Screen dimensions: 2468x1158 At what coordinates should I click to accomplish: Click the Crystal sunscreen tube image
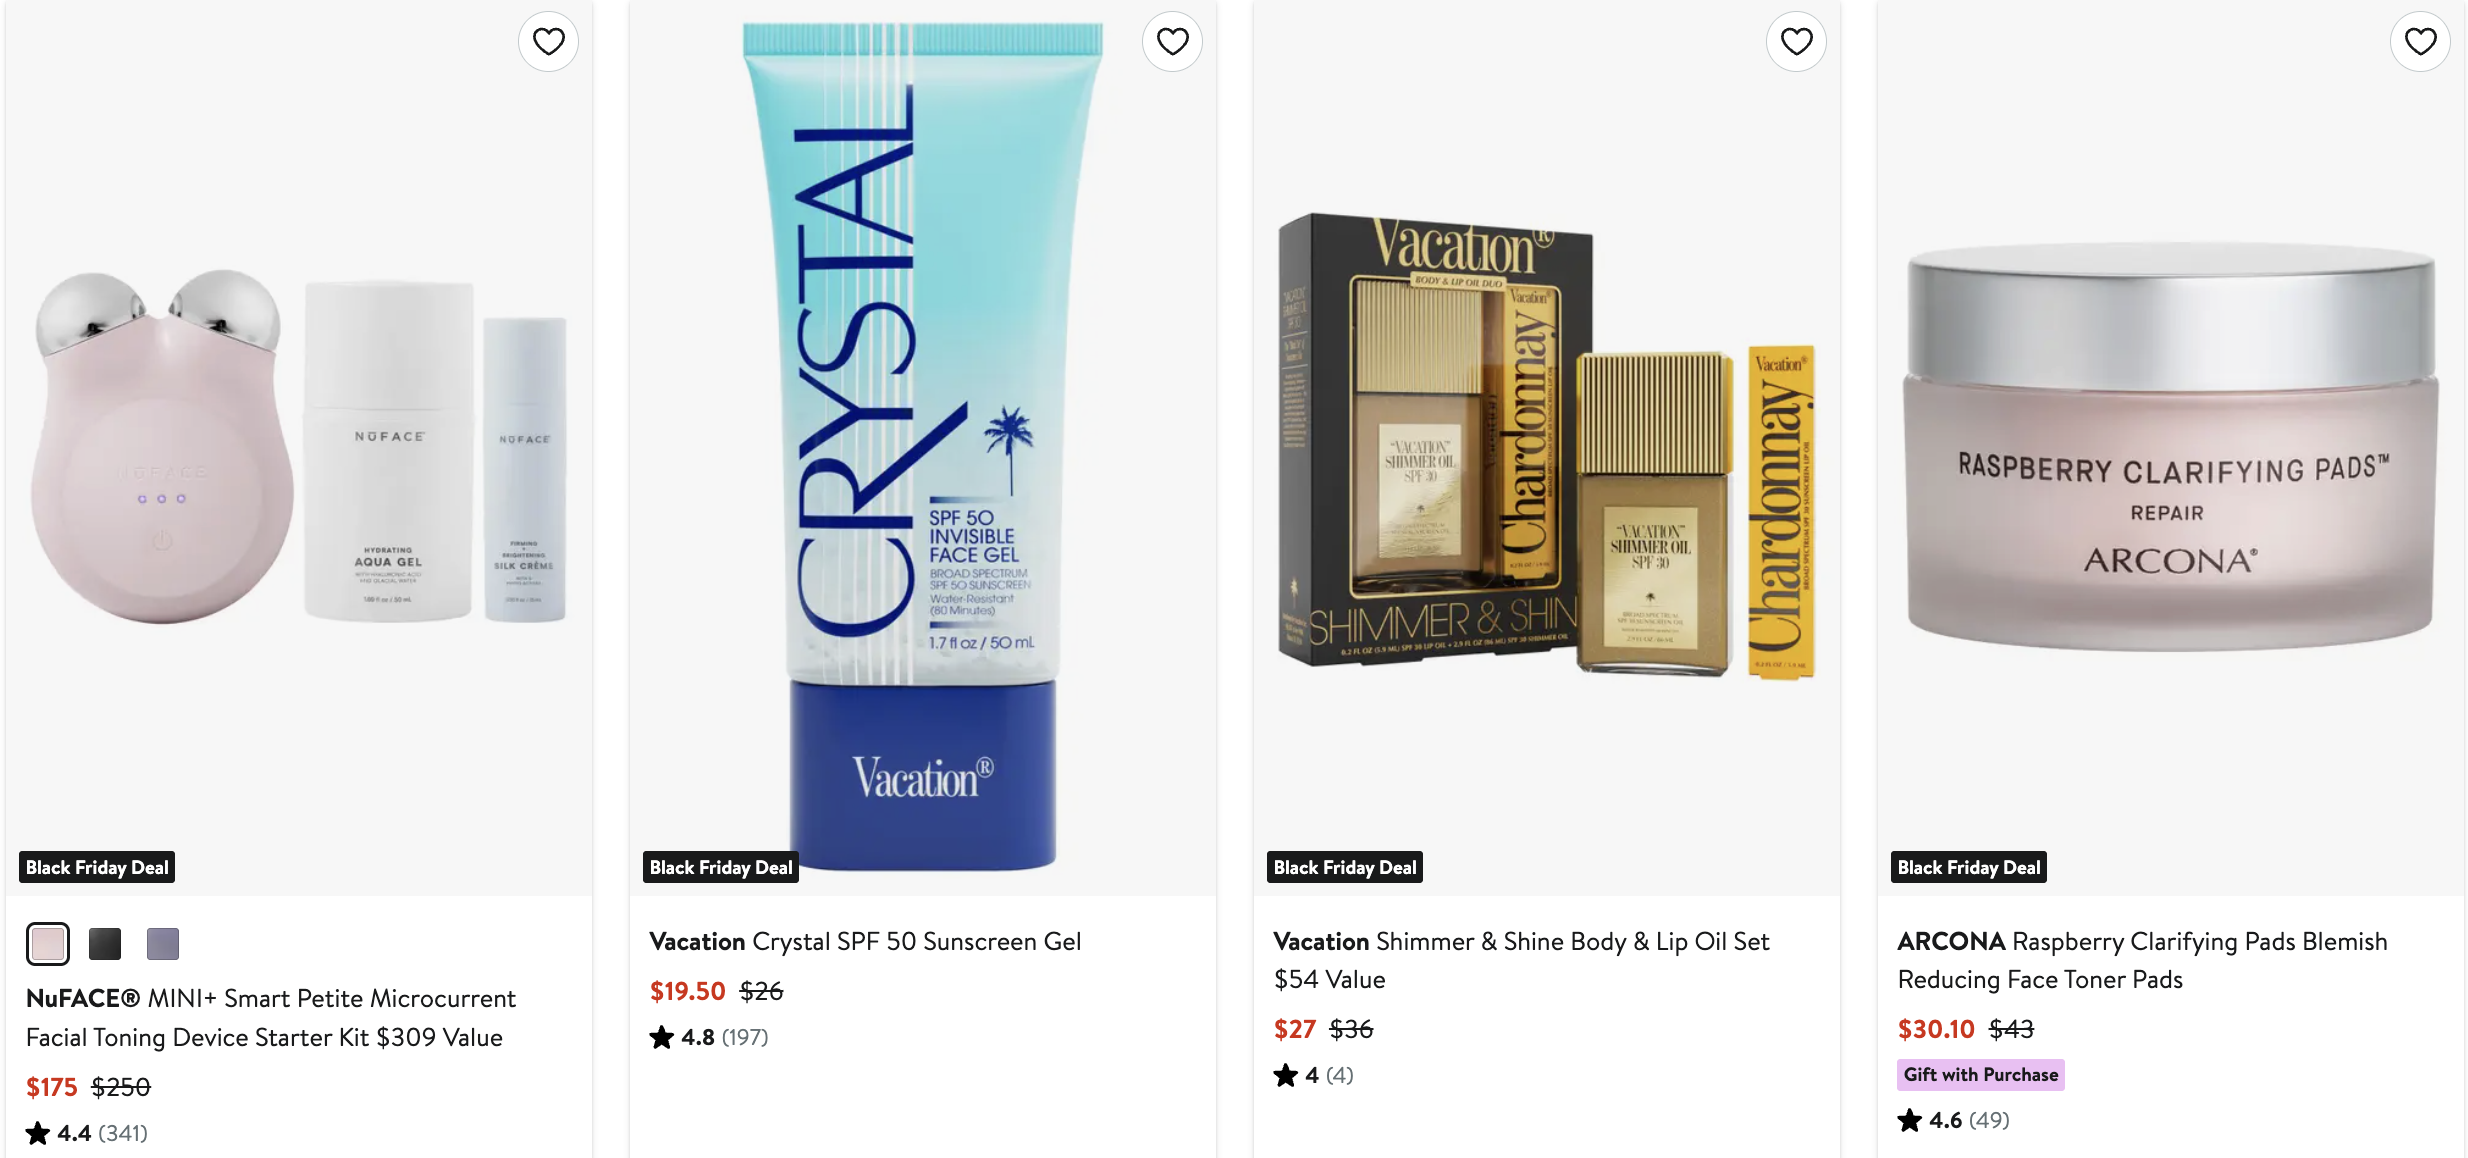click(x=923, y=448)
